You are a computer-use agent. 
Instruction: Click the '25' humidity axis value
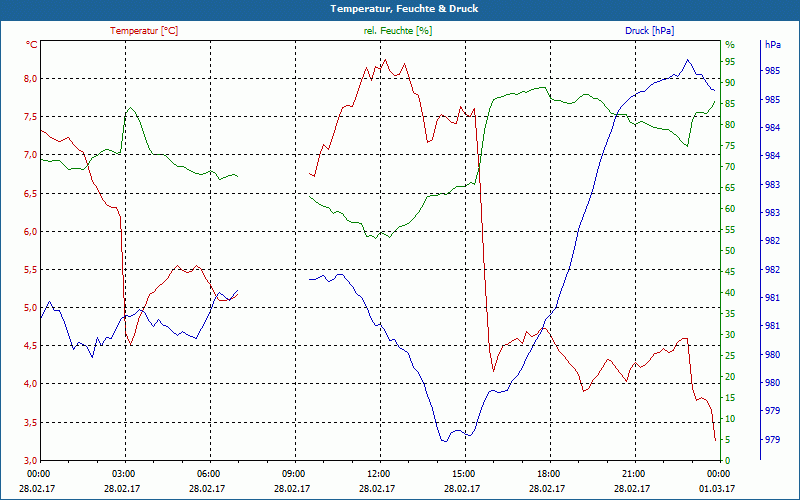730,356
